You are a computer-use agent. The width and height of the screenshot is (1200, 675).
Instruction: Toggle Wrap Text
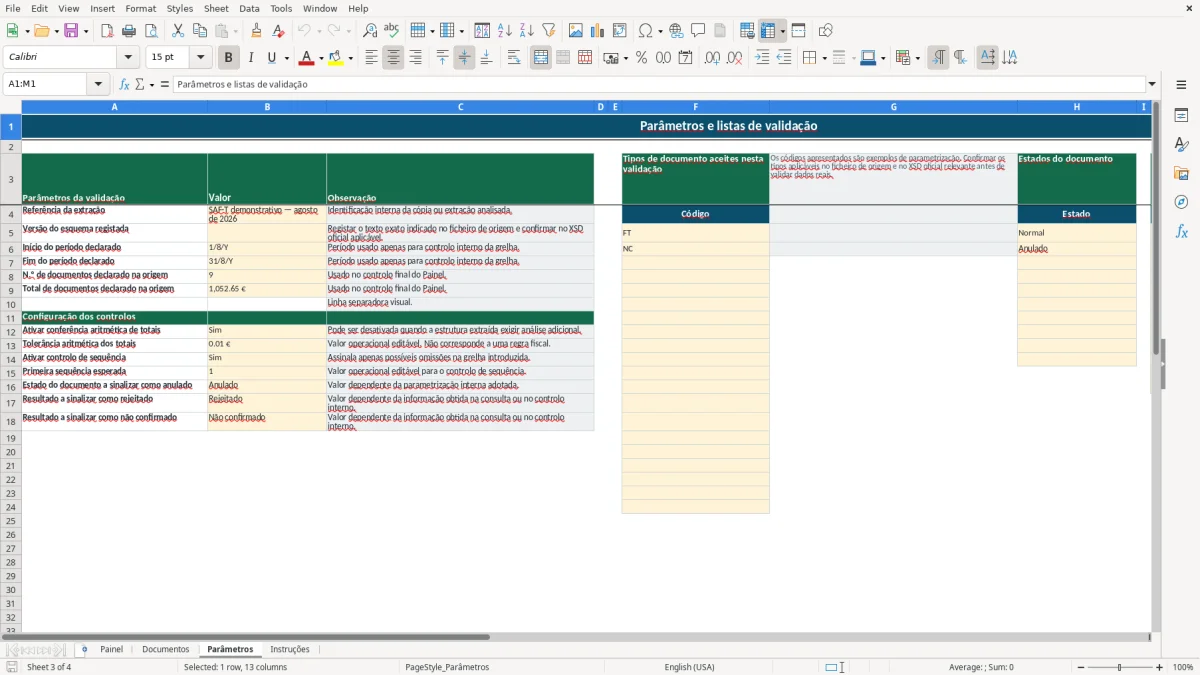click(x=514, y=58)
